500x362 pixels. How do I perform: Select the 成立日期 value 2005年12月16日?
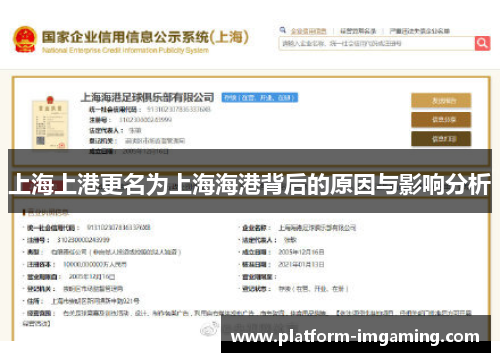[x=301, y=252]
